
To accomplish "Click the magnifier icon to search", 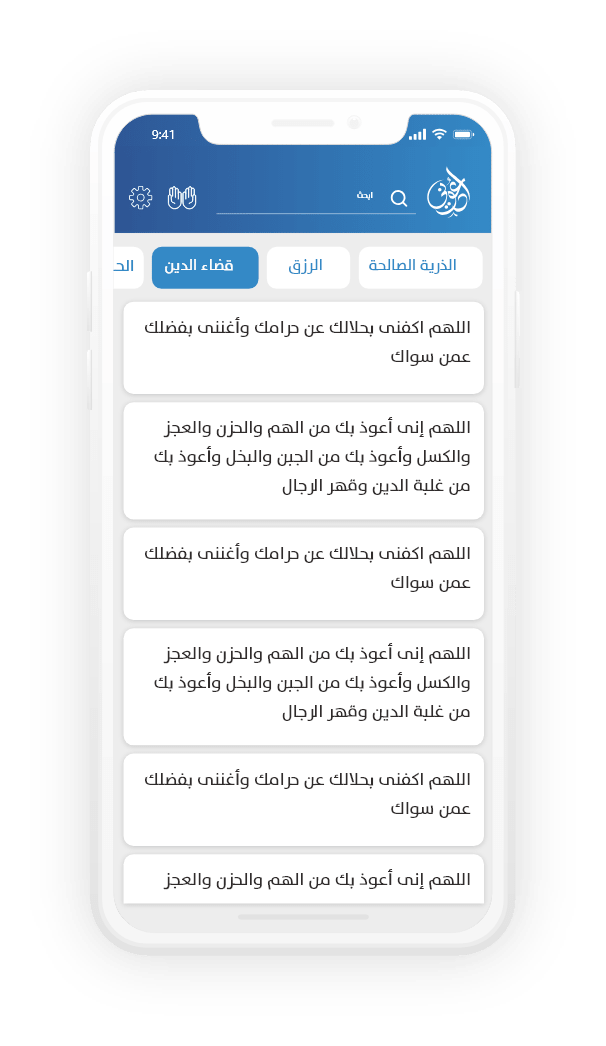I will coord(399,198).
